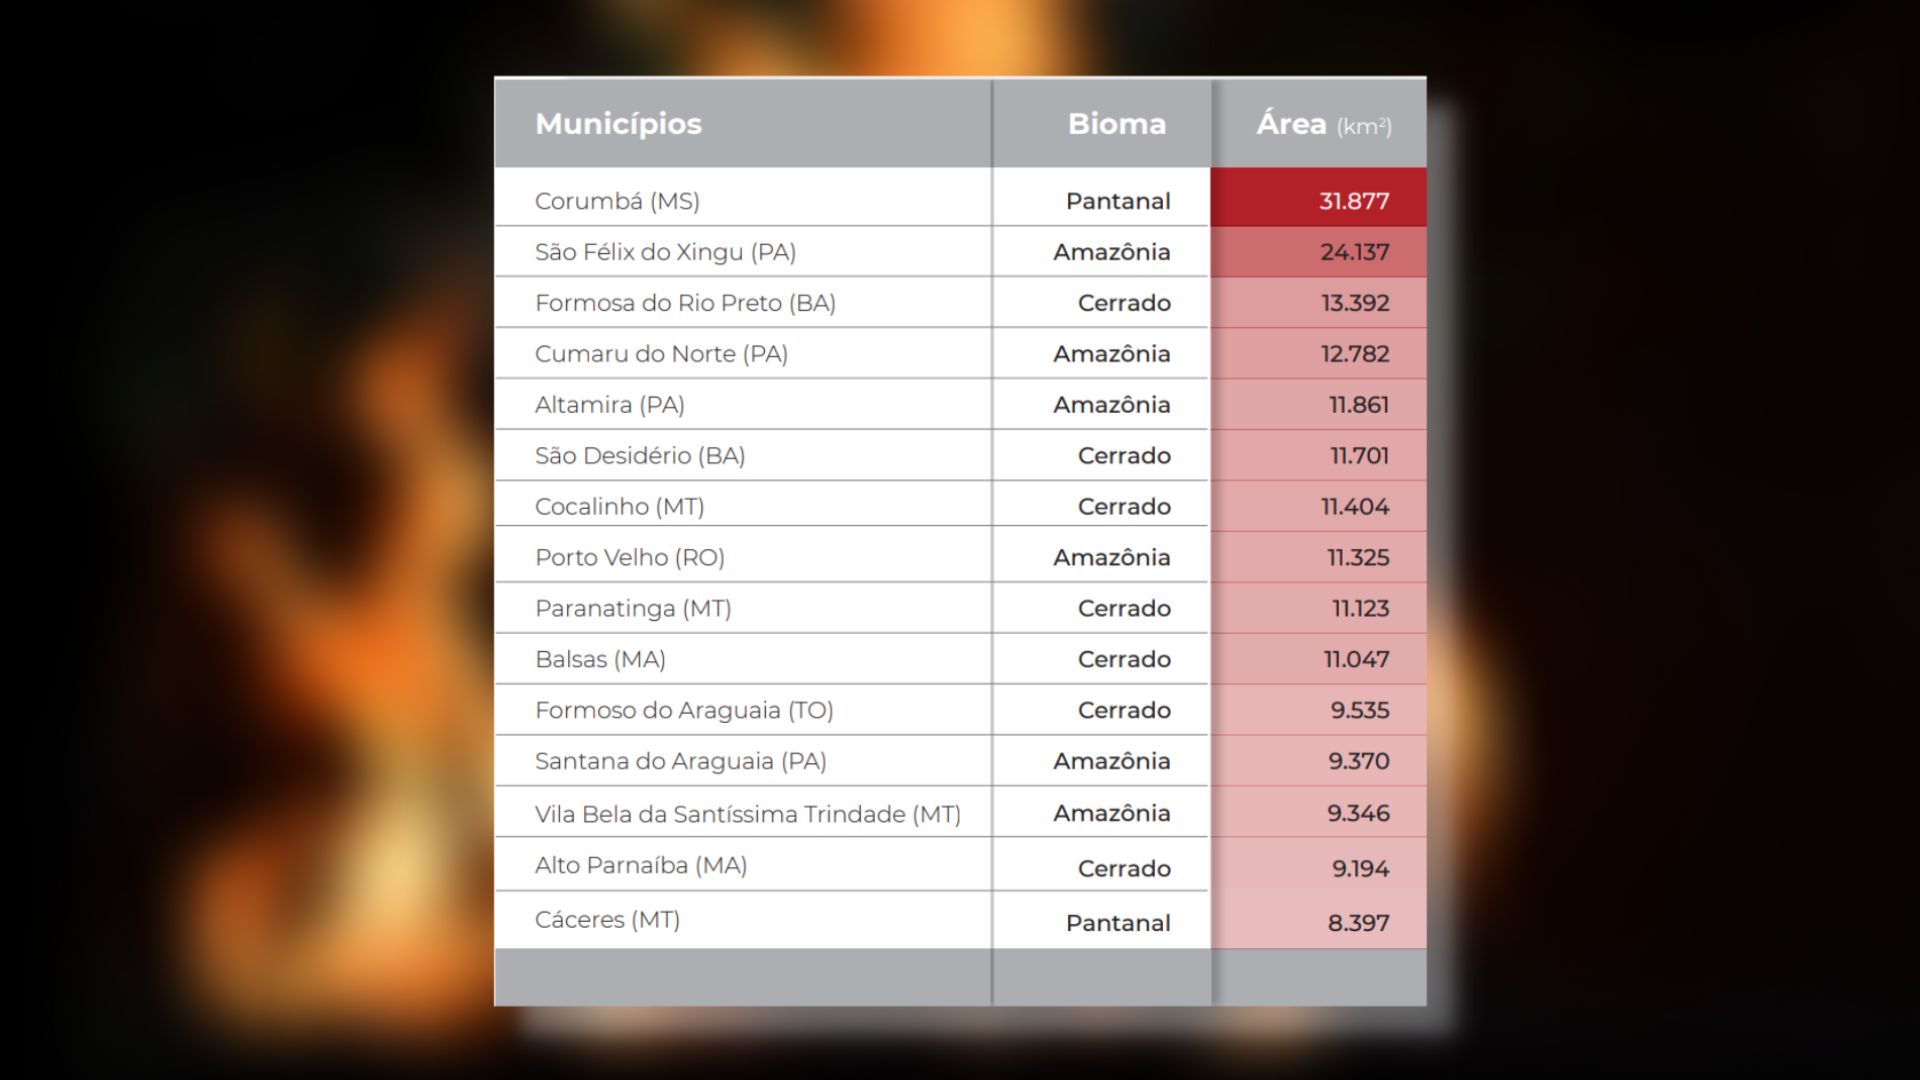Click the Bioma column header
1920x1080 pixels.
click(x=1116, y=124)
